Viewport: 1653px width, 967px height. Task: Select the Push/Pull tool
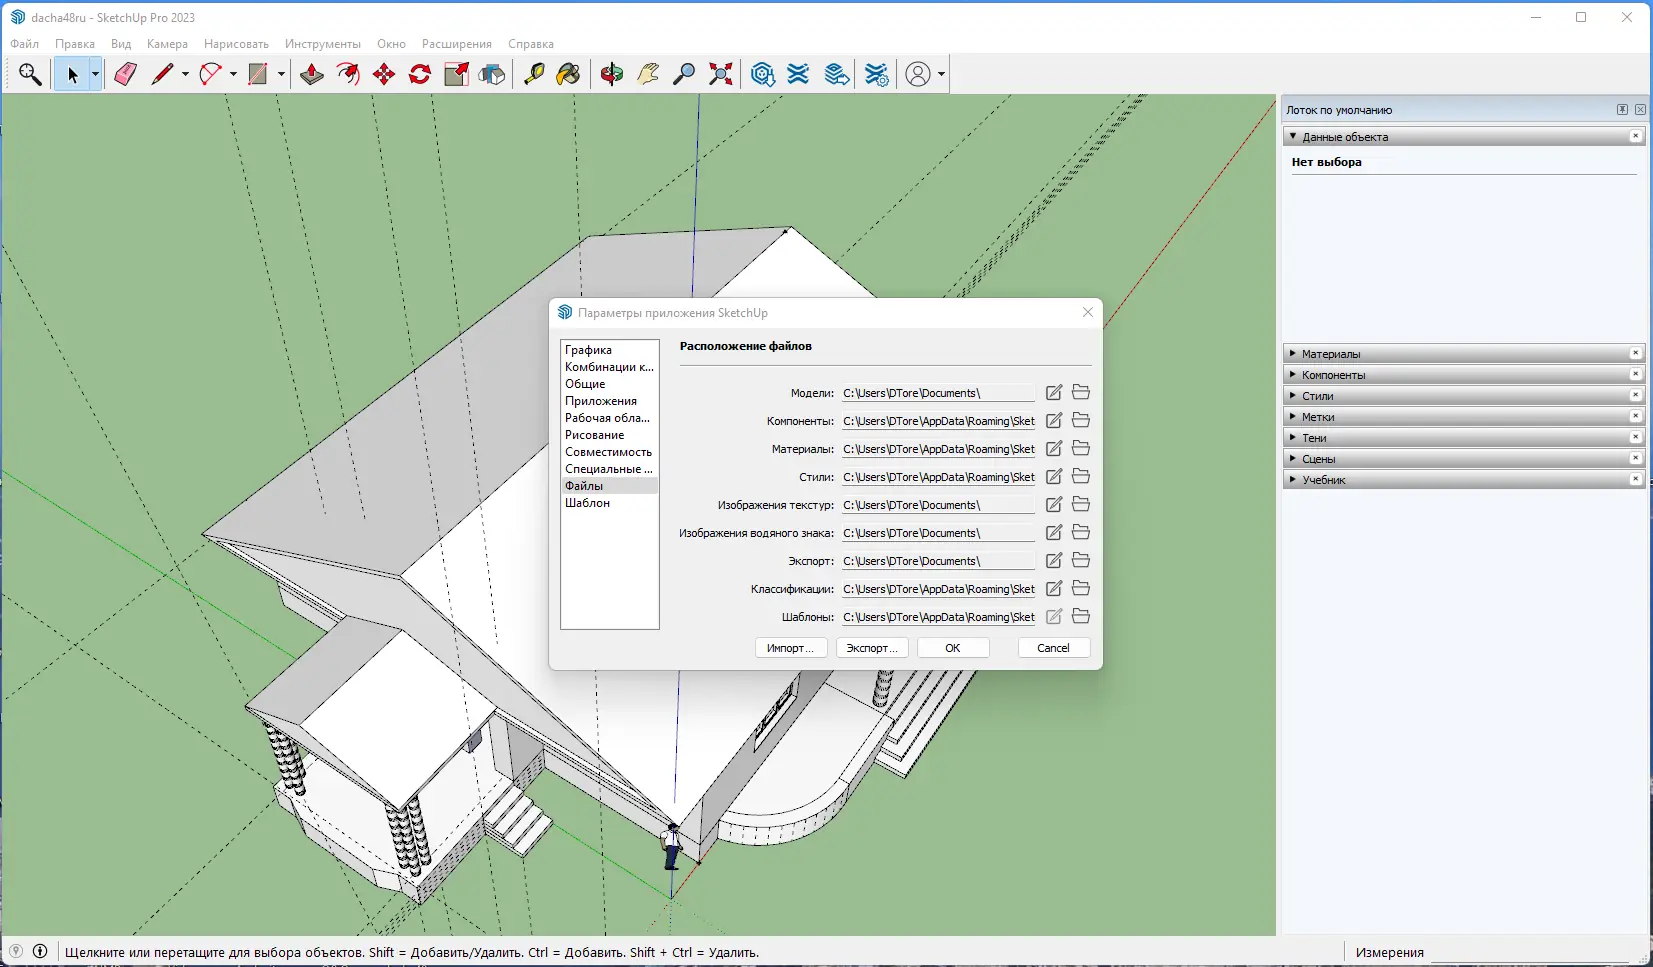tap(312, 74)
